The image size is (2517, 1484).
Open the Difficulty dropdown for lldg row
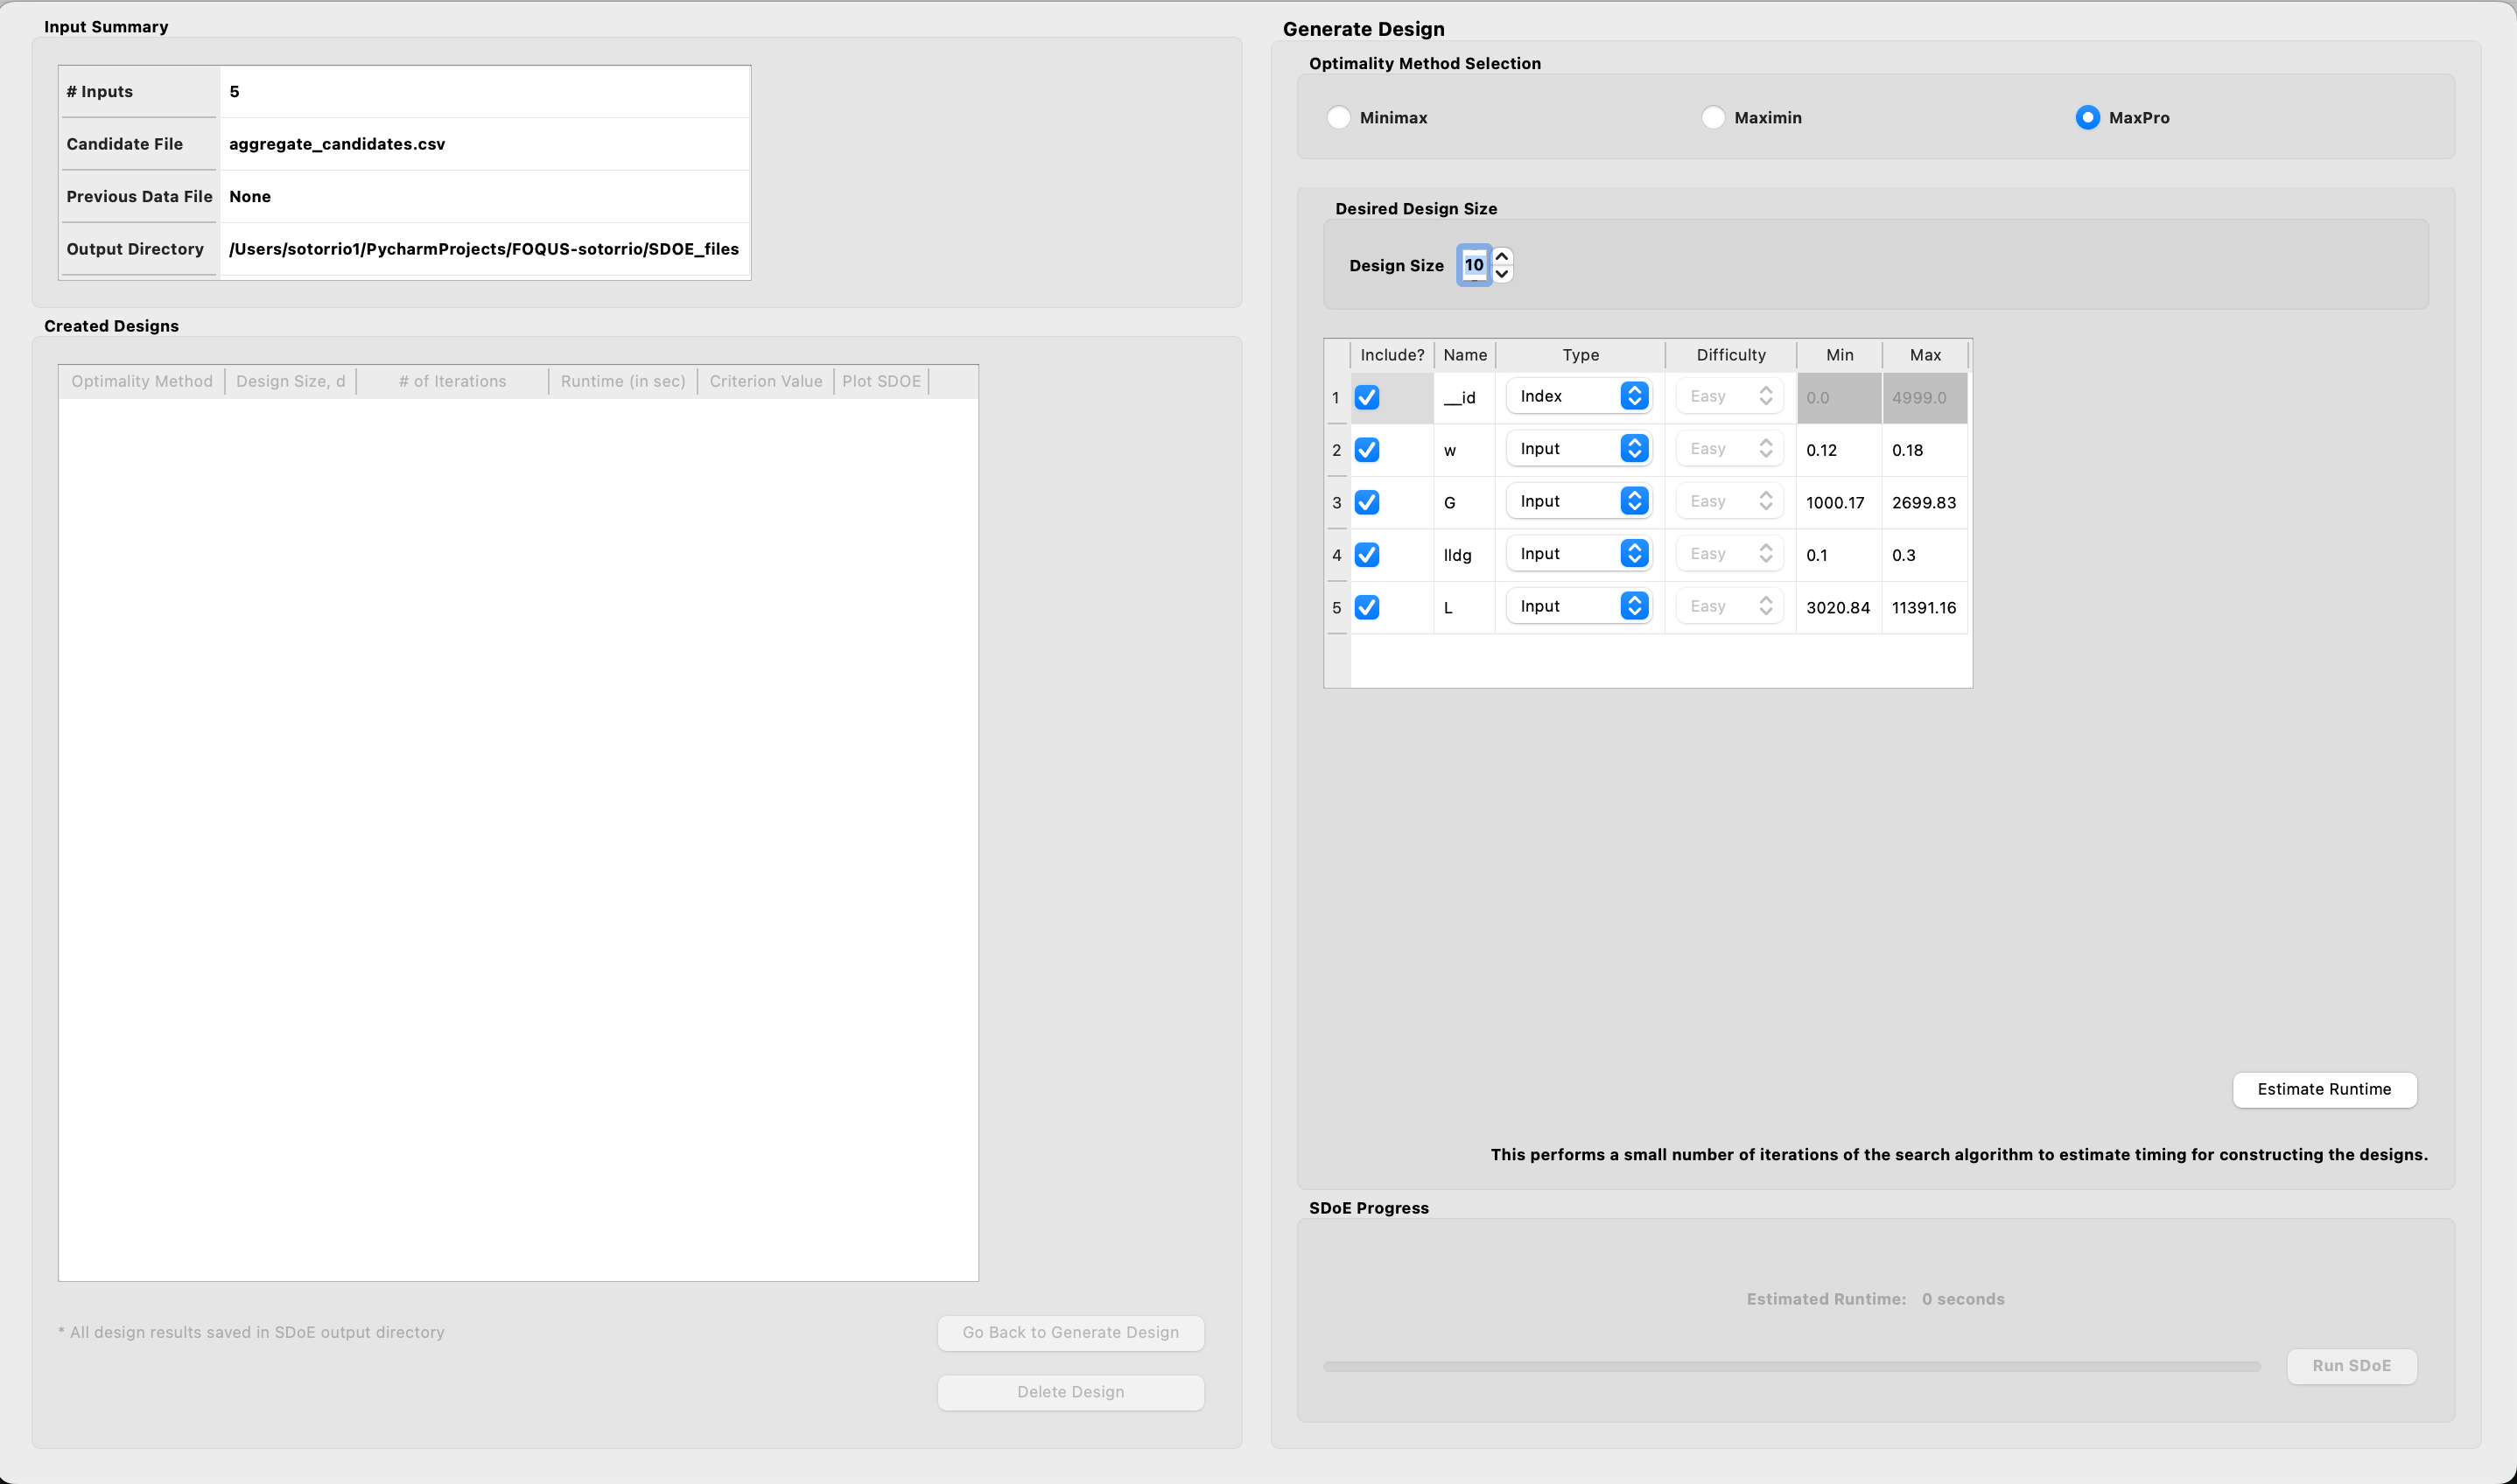tap(1730, 554)
